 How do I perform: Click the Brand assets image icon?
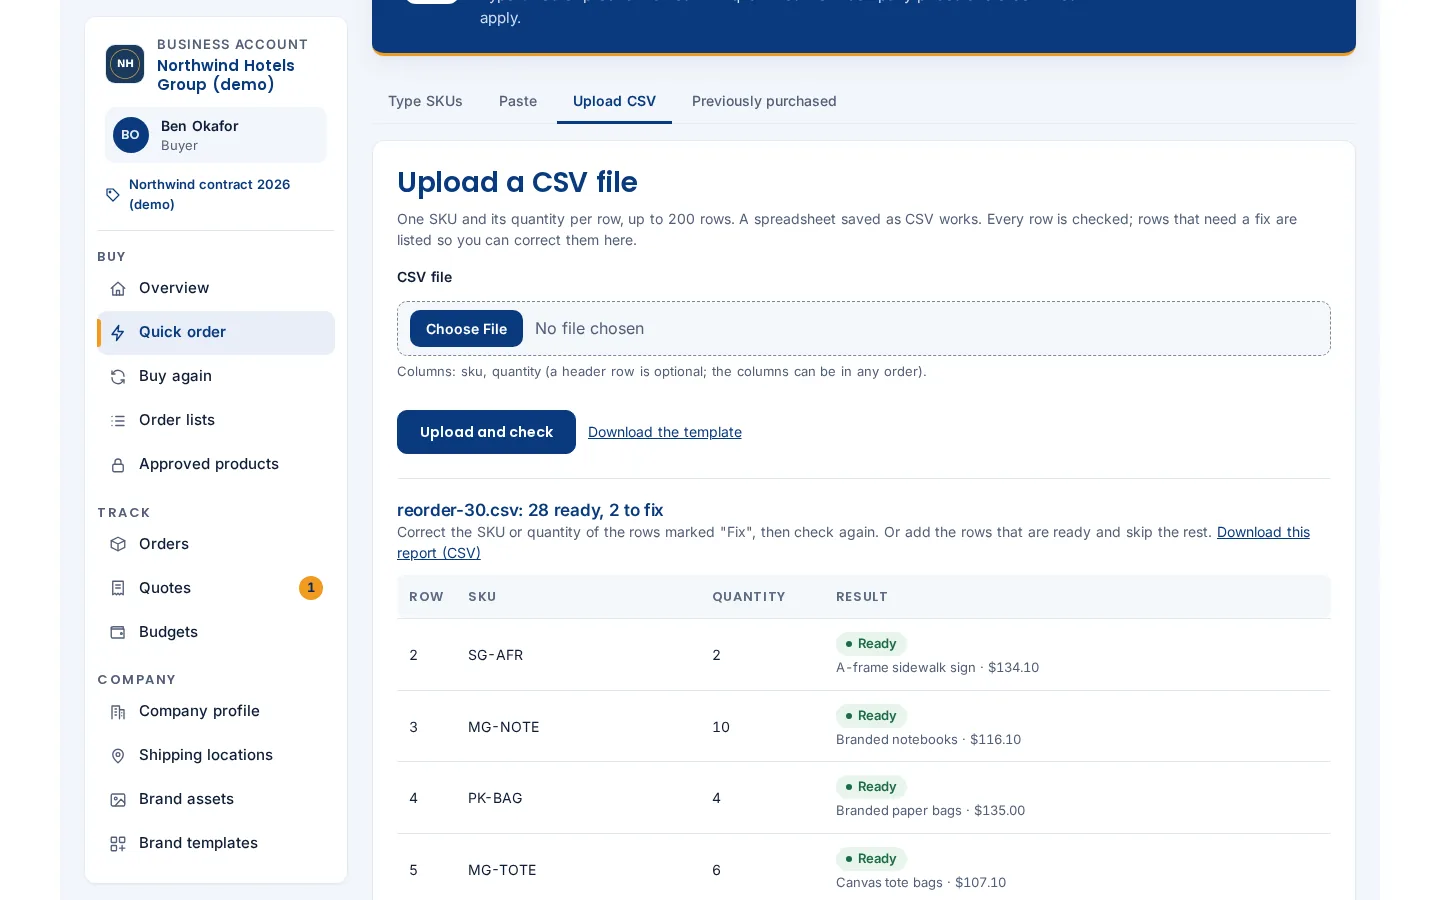coord(118,800)
